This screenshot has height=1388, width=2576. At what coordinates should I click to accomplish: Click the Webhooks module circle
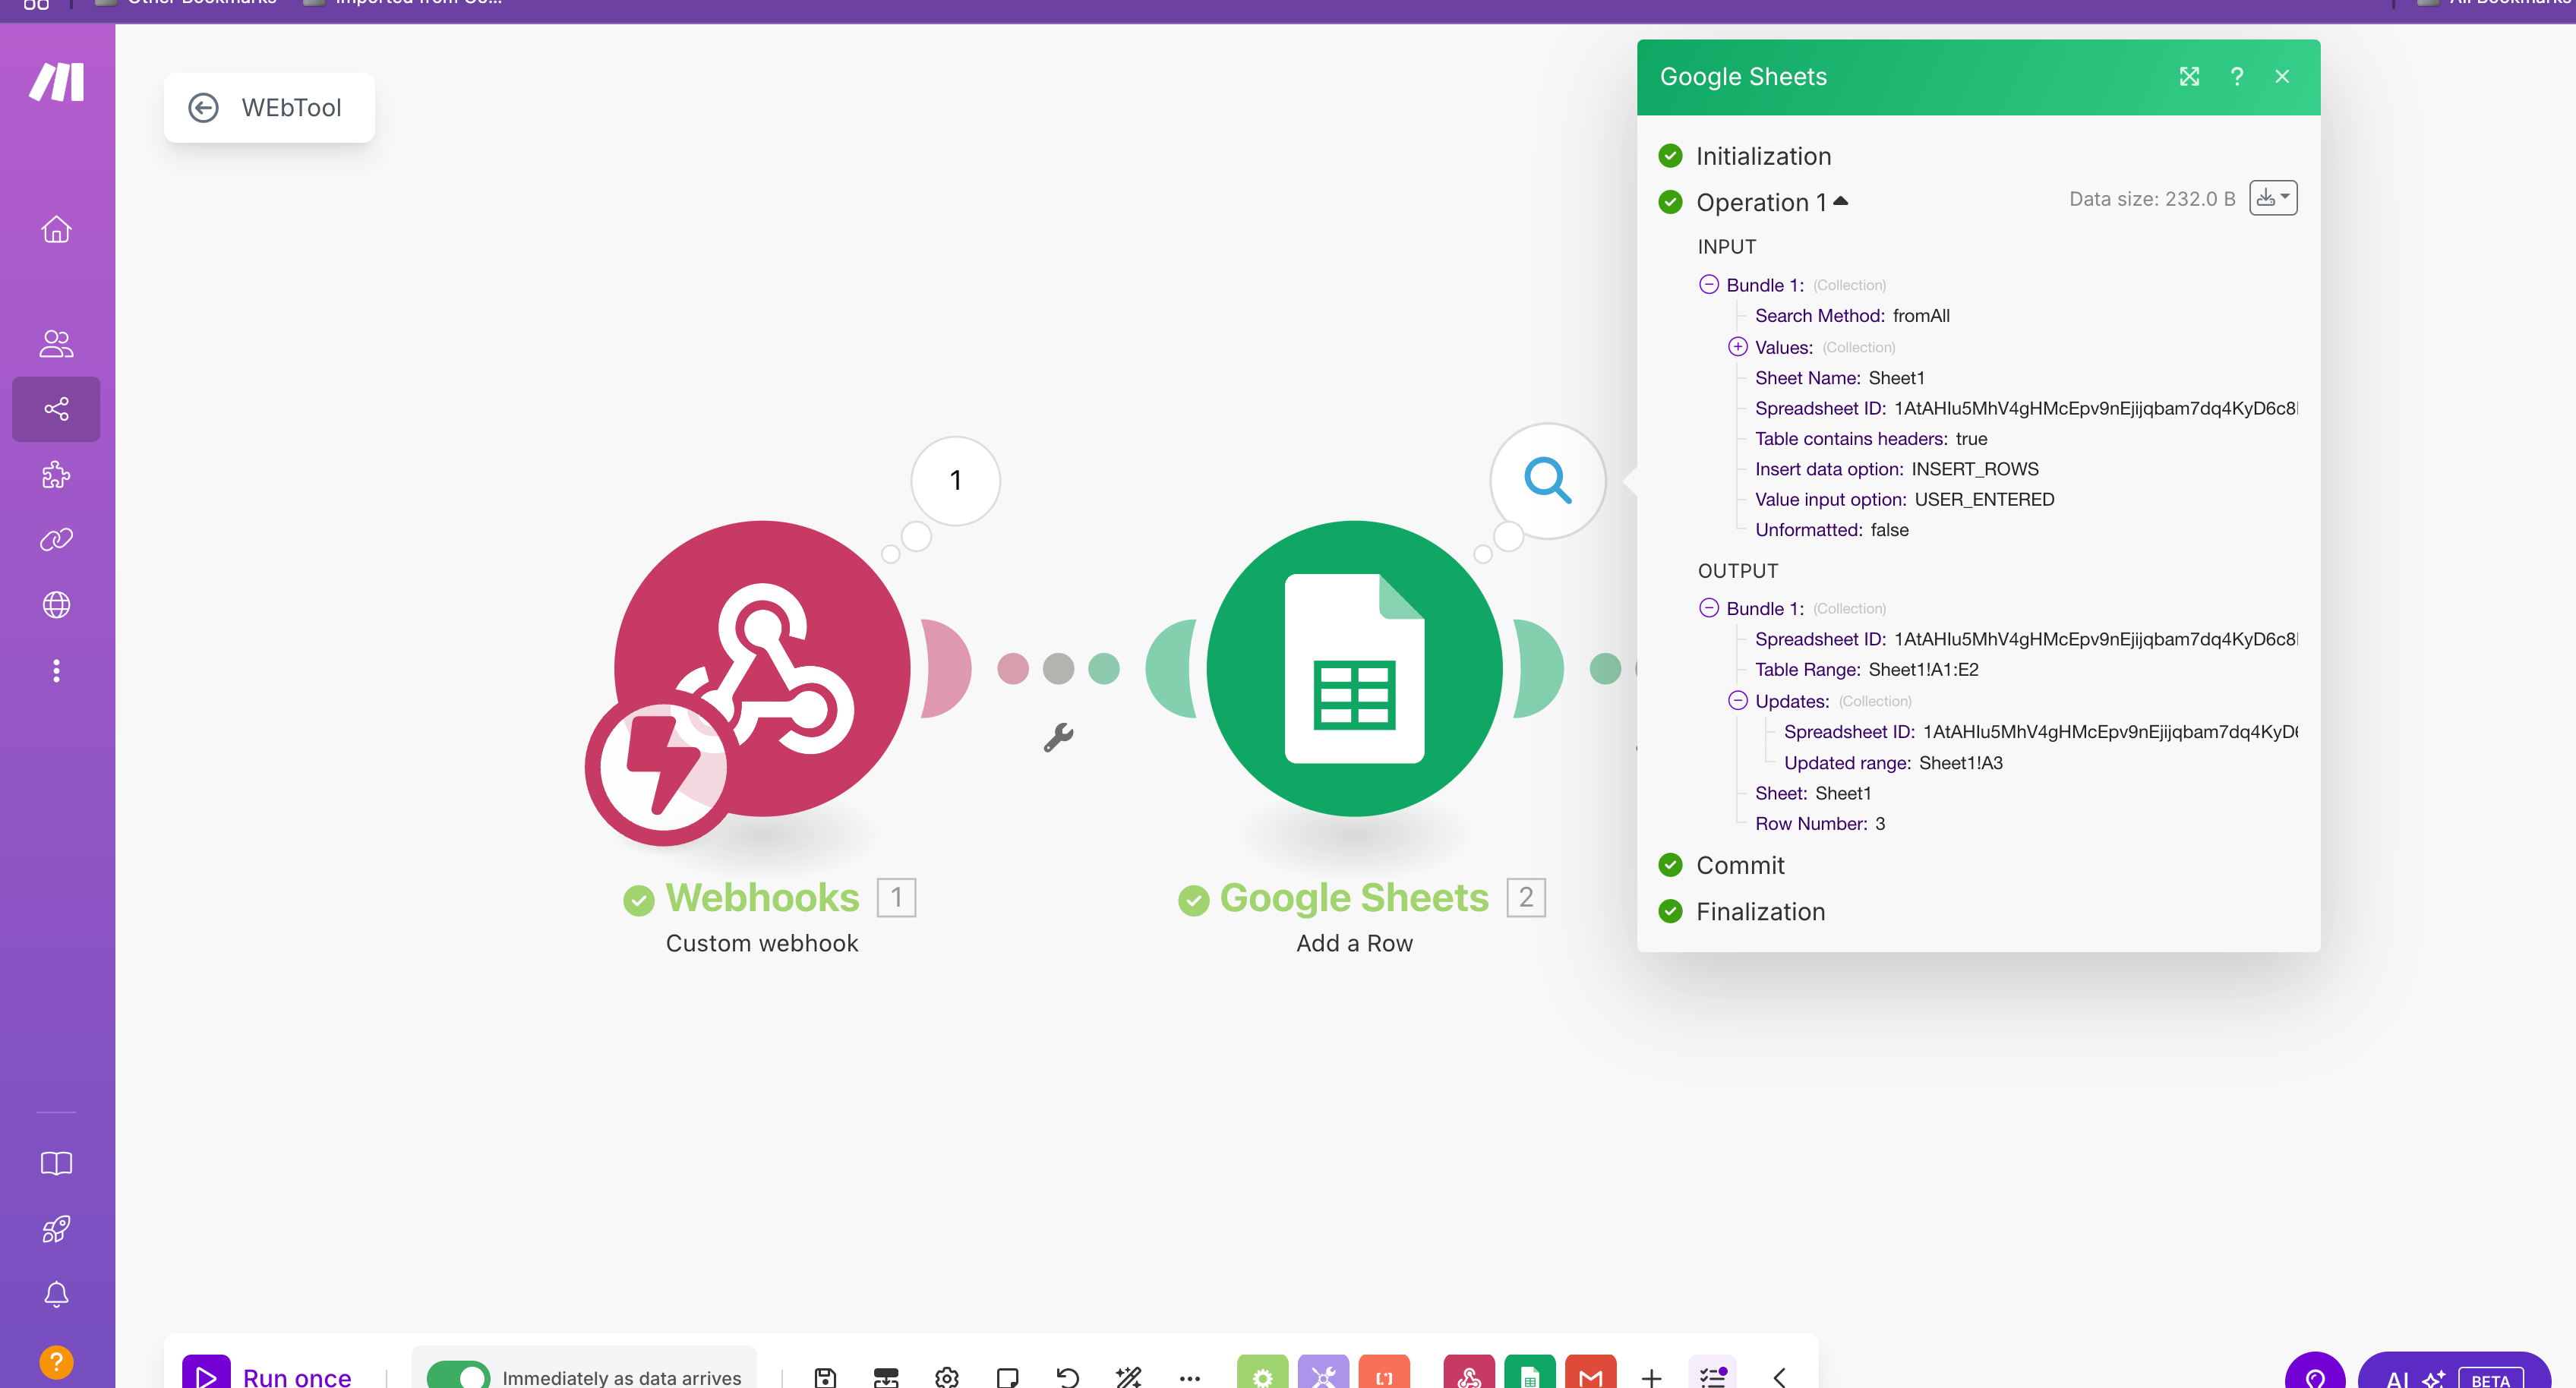(762, 668)
